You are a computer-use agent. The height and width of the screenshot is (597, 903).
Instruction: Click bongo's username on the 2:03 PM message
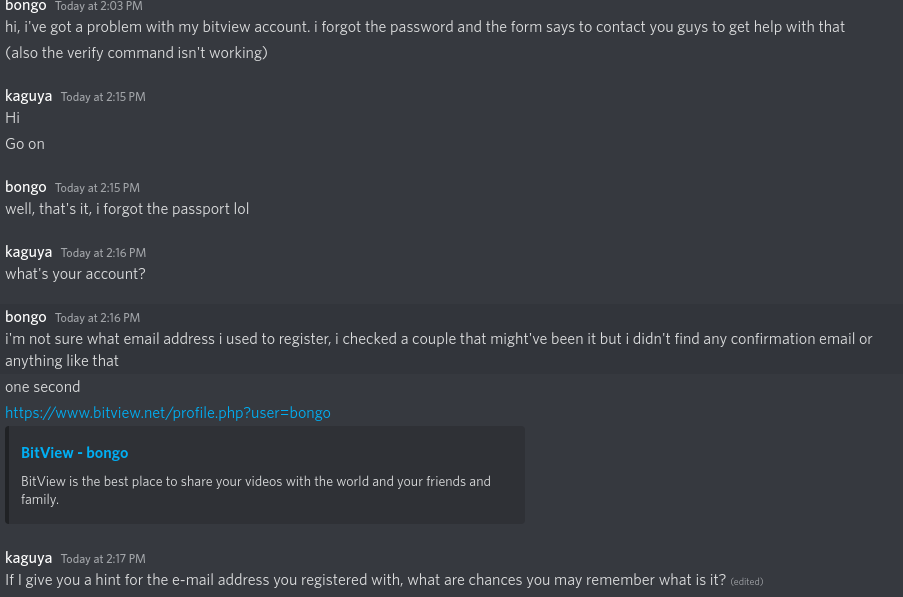[x=25, y=6]
